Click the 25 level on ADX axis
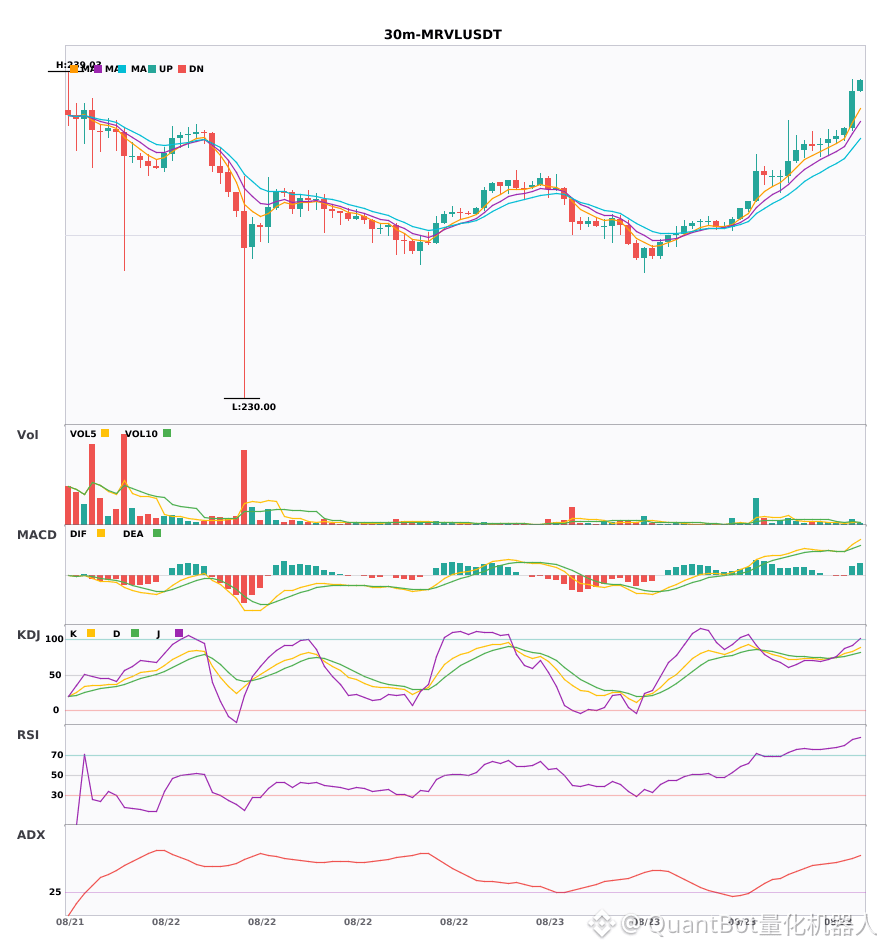The width and height of the screenshot is (885, 950). [55, 892]
